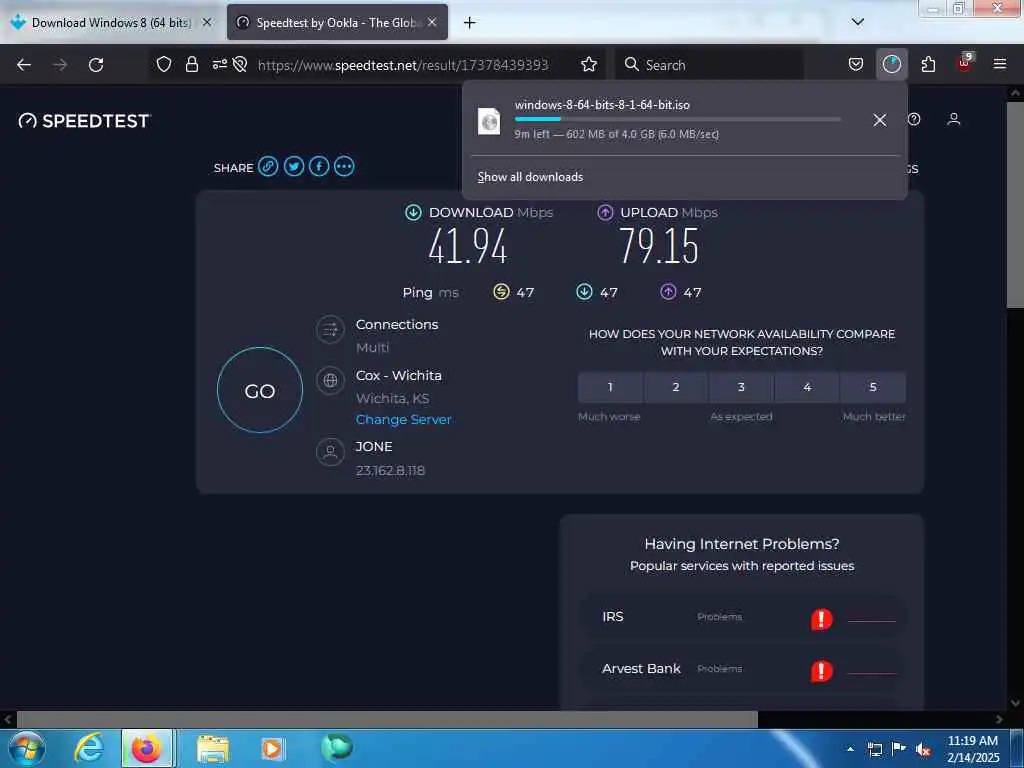
Task: Switch to Download Windows 8 tab
Action: 111,22
